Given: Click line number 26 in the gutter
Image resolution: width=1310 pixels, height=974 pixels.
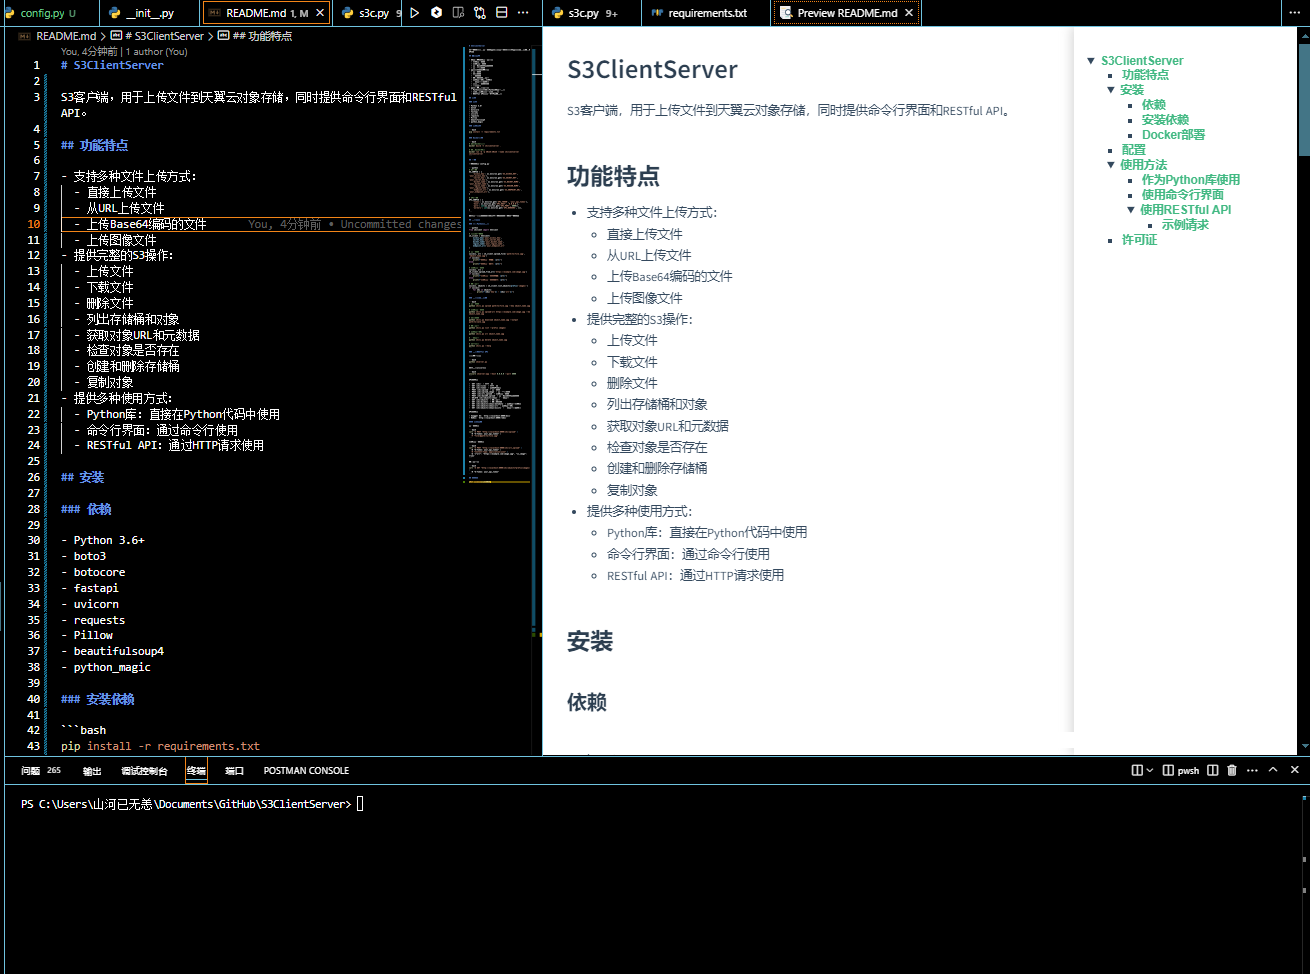Looking at the screenshot, I should [34, 477].
